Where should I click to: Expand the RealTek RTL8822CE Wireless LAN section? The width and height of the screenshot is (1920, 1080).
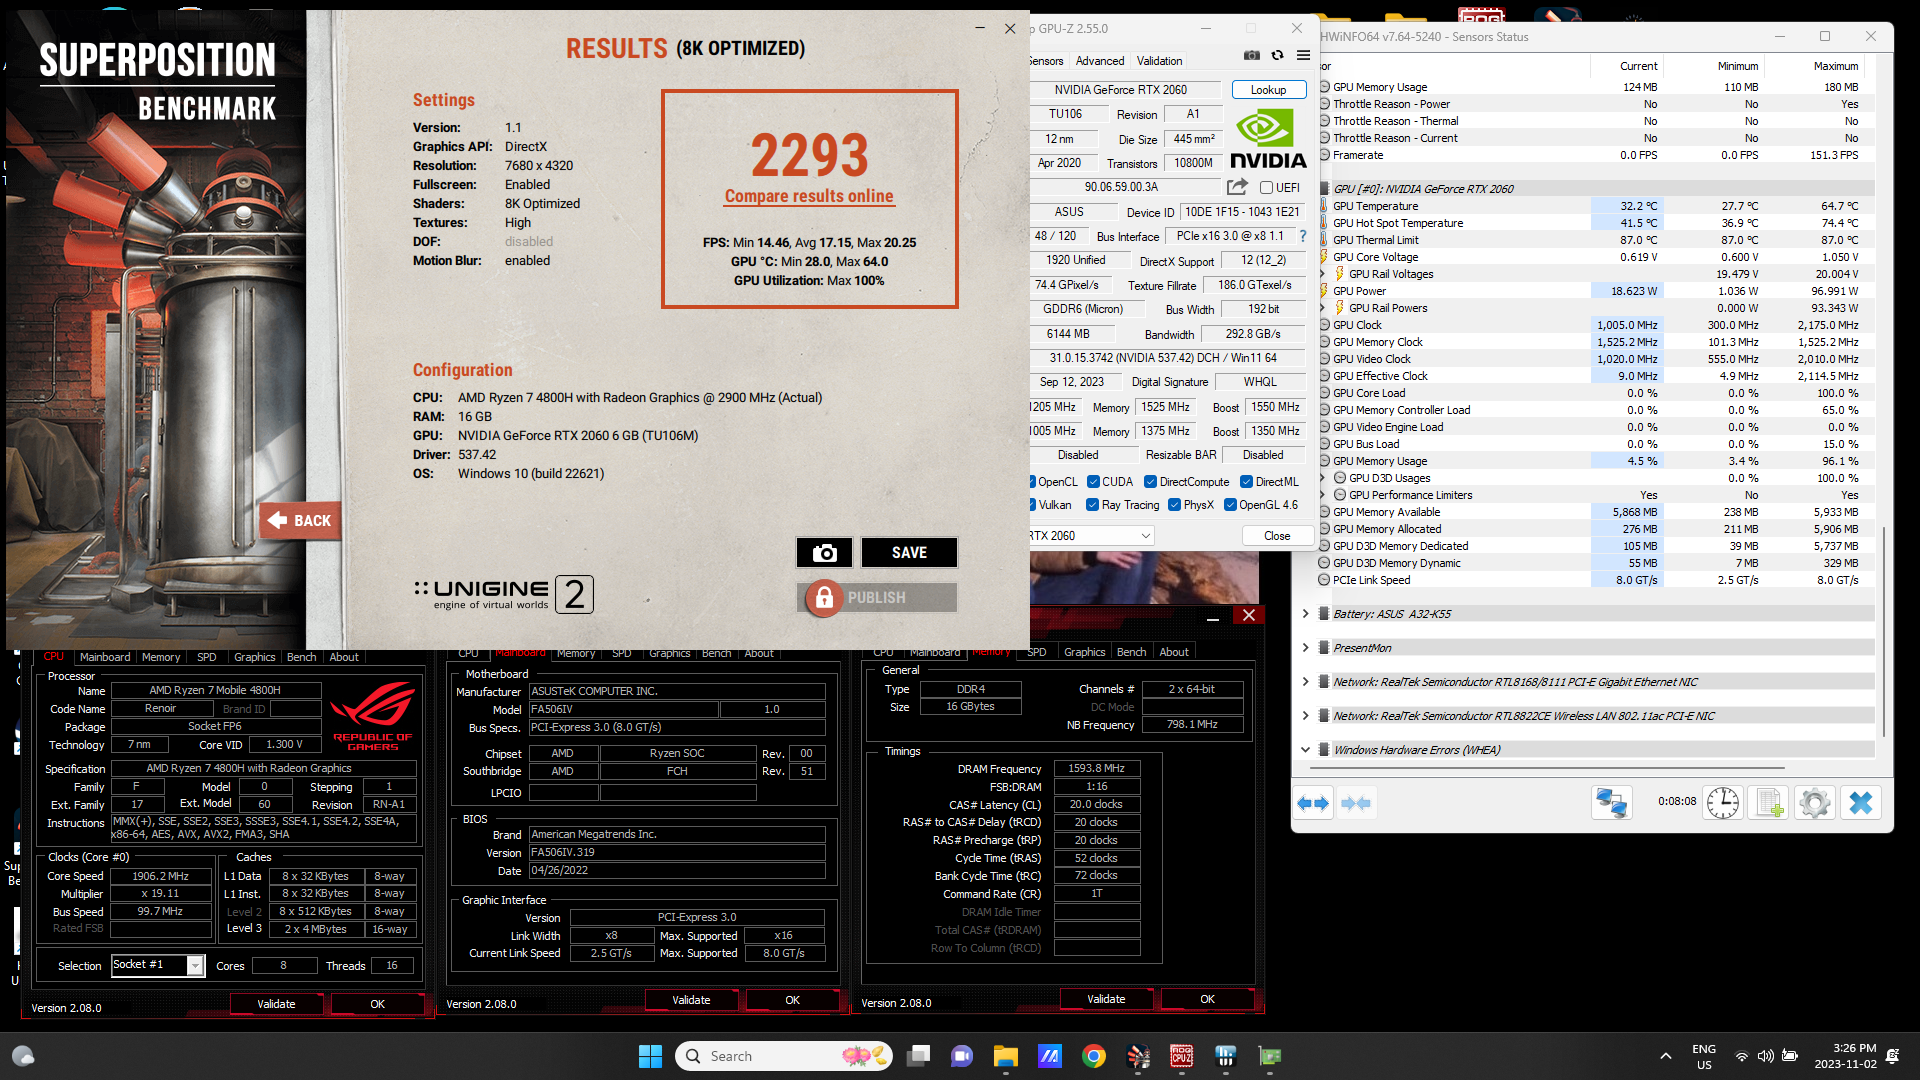point(1305,716)
